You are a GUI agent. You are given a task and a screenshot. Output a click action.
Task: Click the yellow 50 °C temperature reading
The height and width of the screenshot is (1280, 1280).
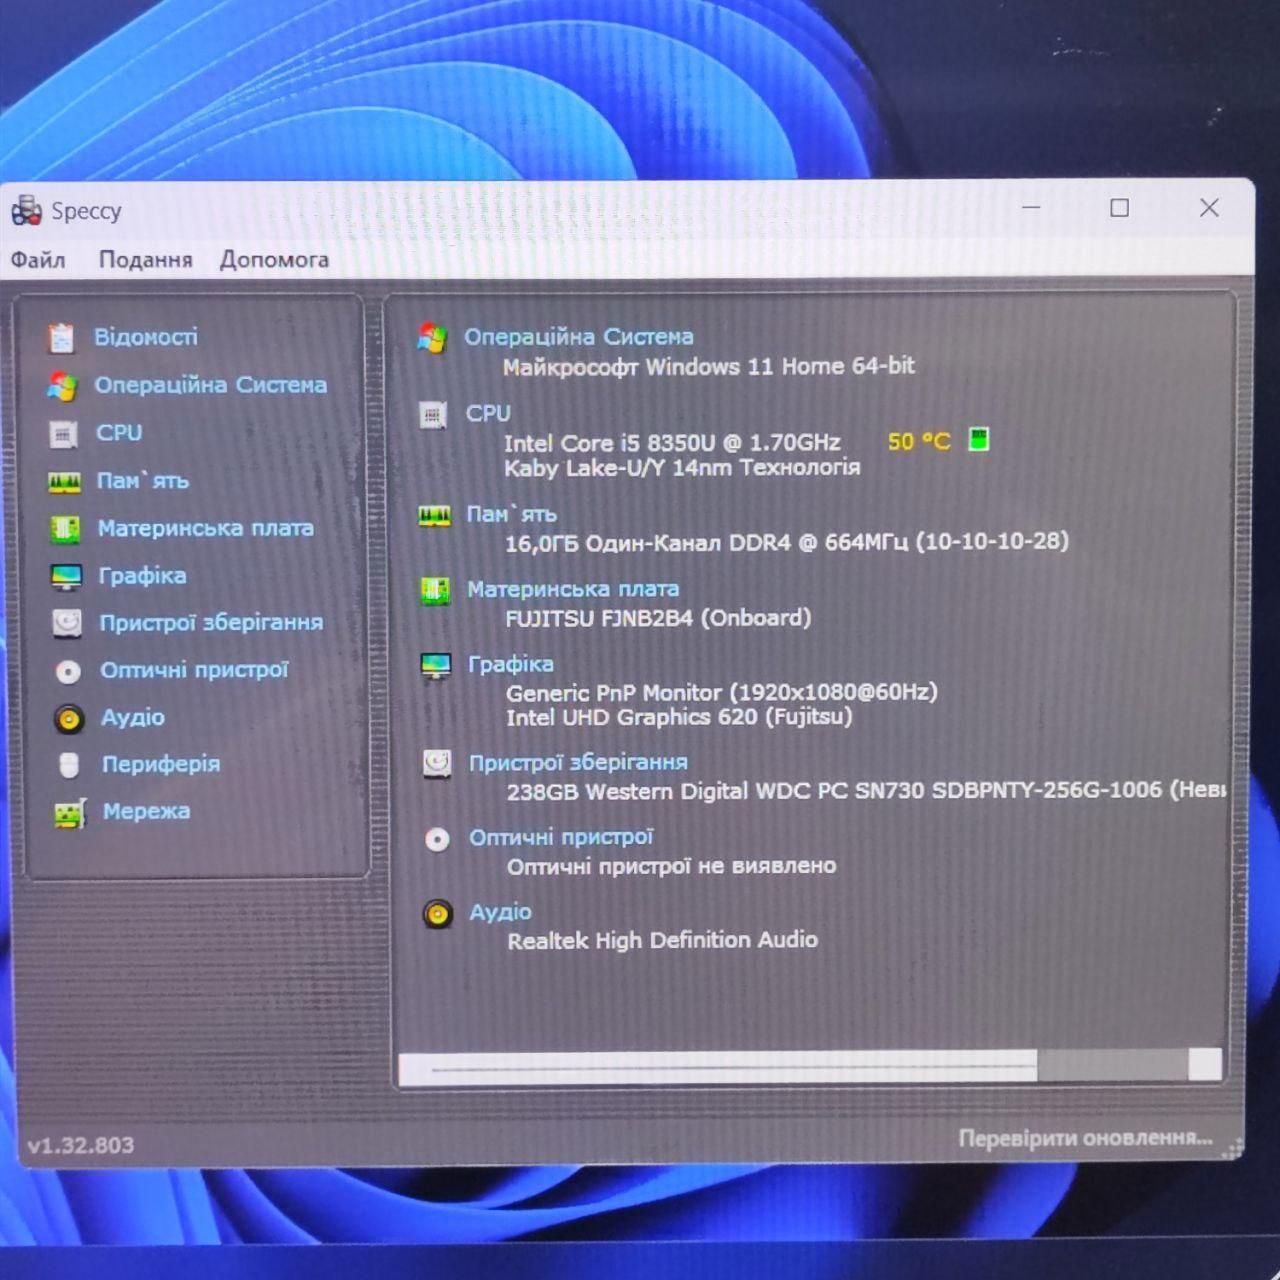click(919, 441)
